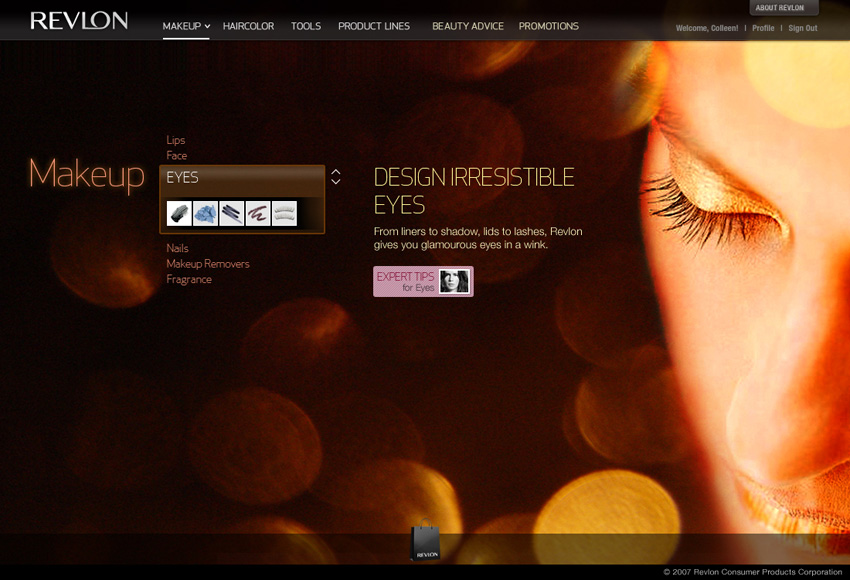Select the blue eye shadow thumbnail

tap(205, 214)
